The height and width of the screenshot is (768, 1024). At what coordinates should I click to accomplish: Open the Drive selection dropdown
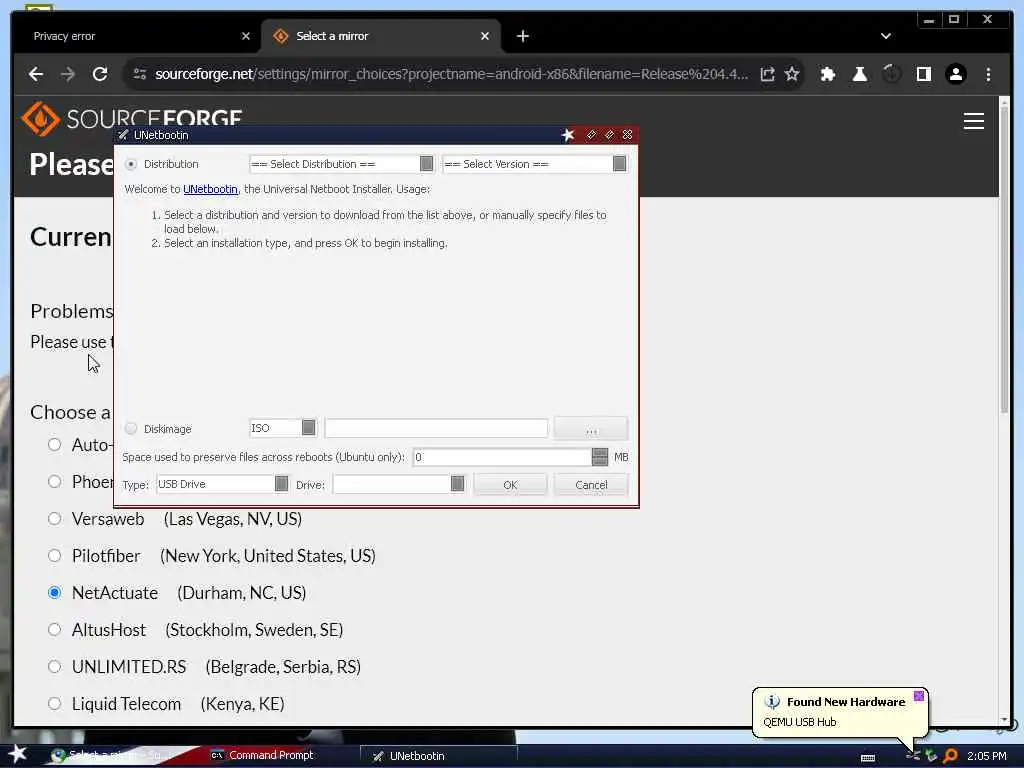[x=399, y=484]
